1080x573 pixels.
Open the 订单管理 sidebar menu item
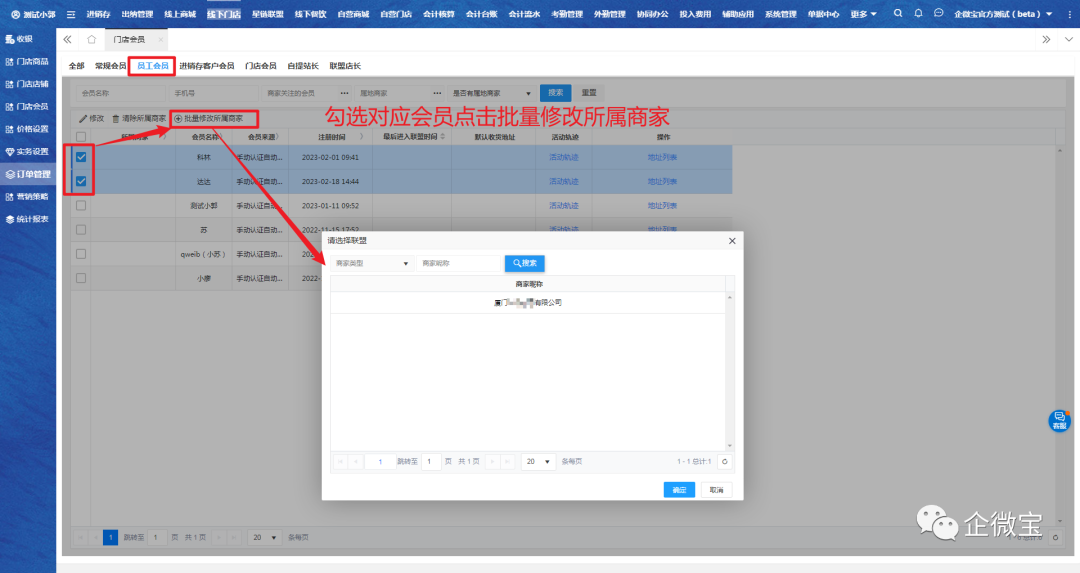click(x=28, y=174)
